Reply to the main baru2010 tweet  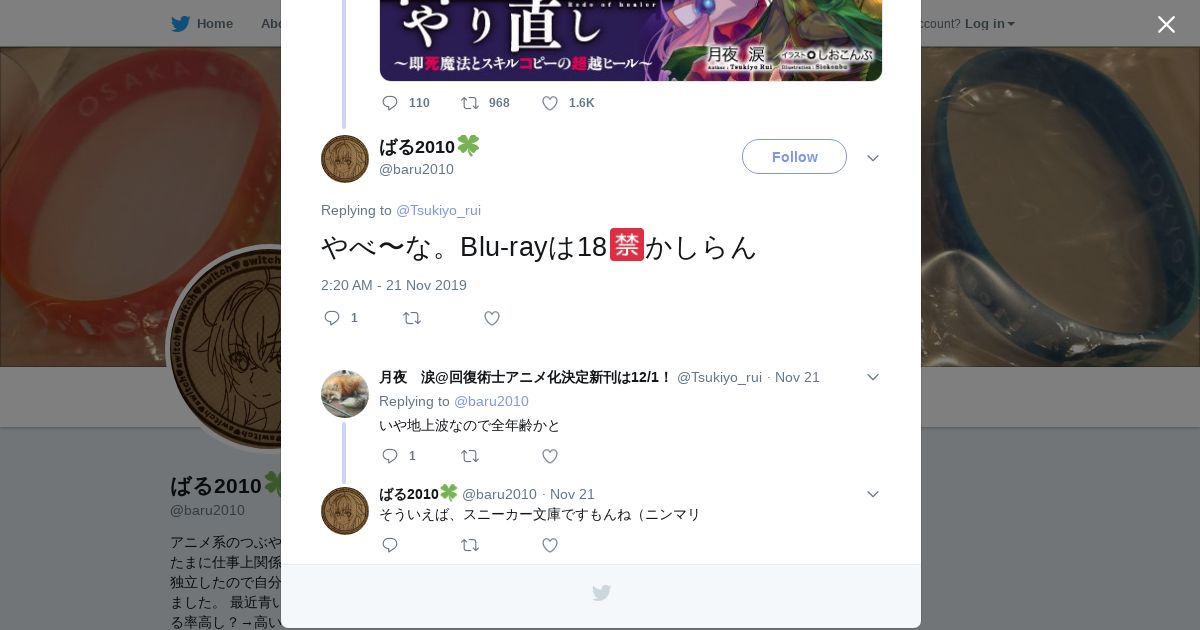332,318
